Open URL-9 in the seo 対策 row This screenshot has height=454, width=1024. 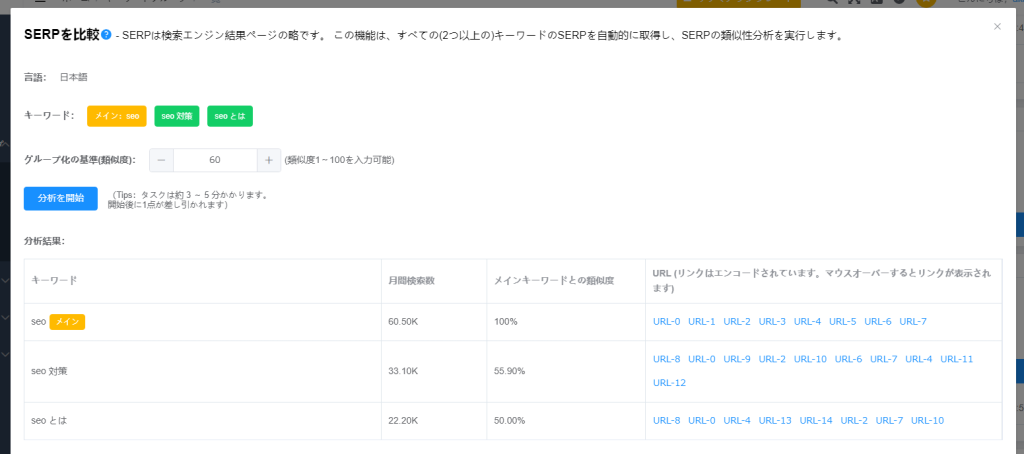[737, 359]
